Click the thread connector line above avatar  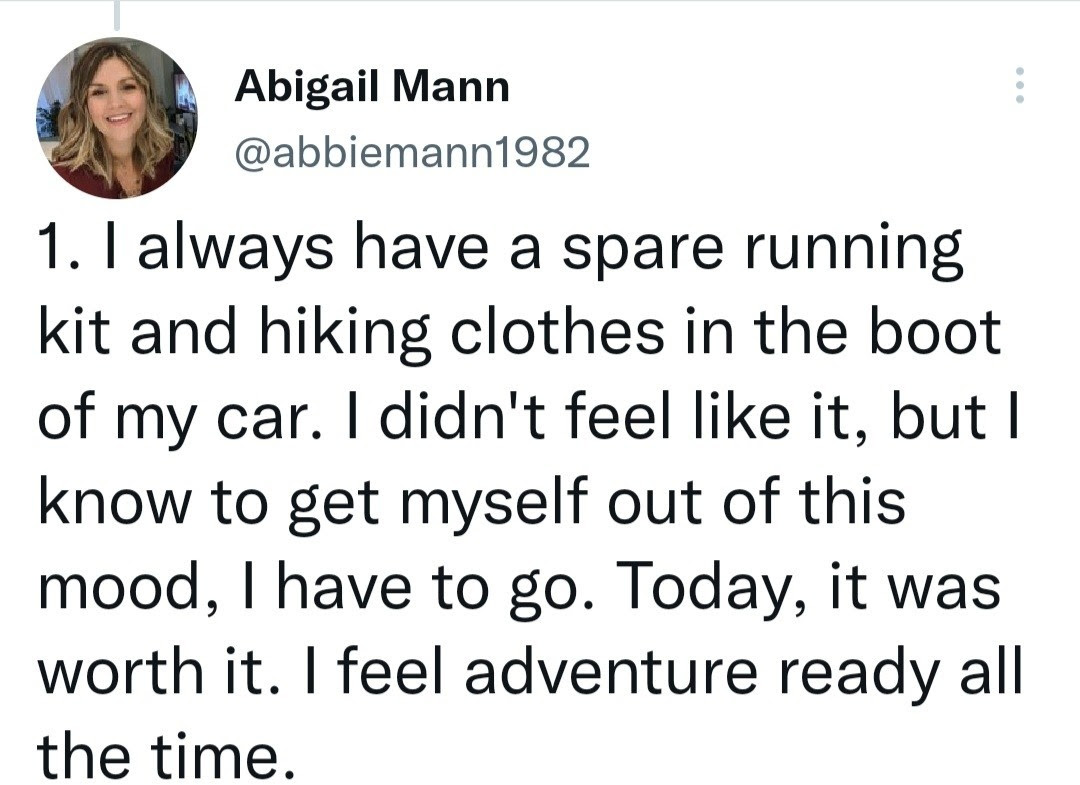117,15
